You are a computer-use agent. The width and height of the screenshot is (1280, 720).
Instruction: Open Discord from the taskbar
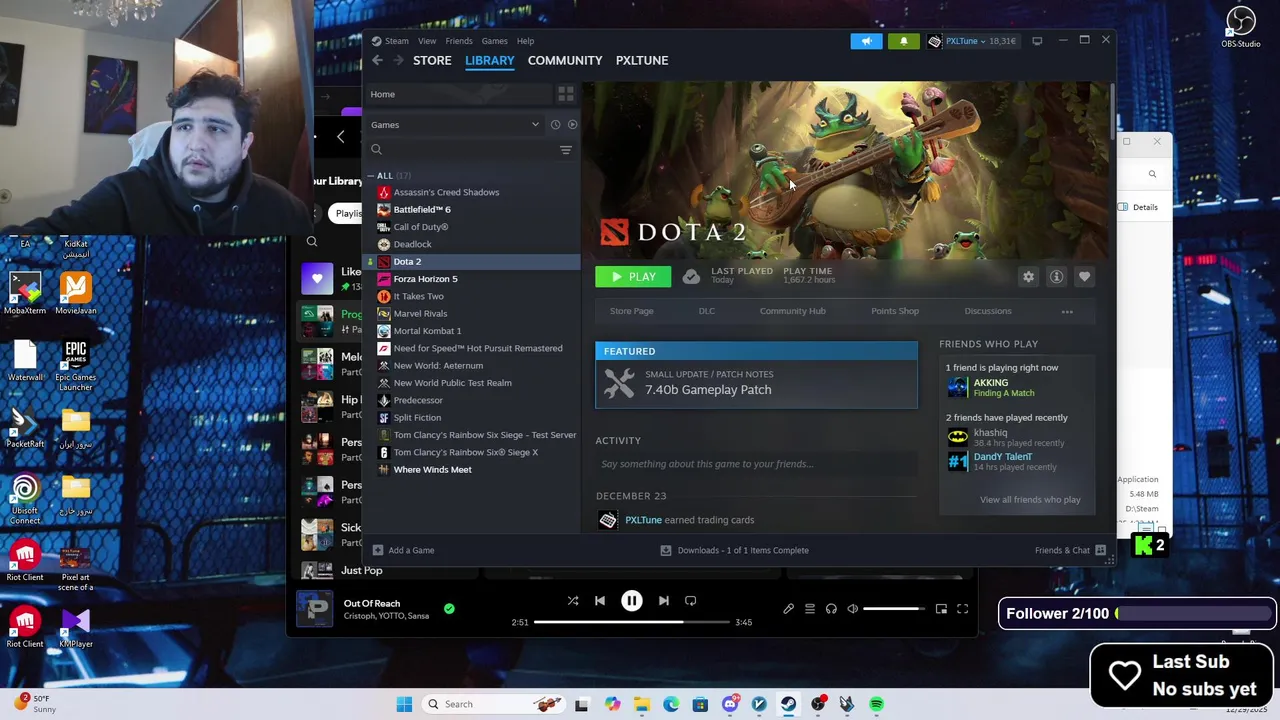coord(730,704)
